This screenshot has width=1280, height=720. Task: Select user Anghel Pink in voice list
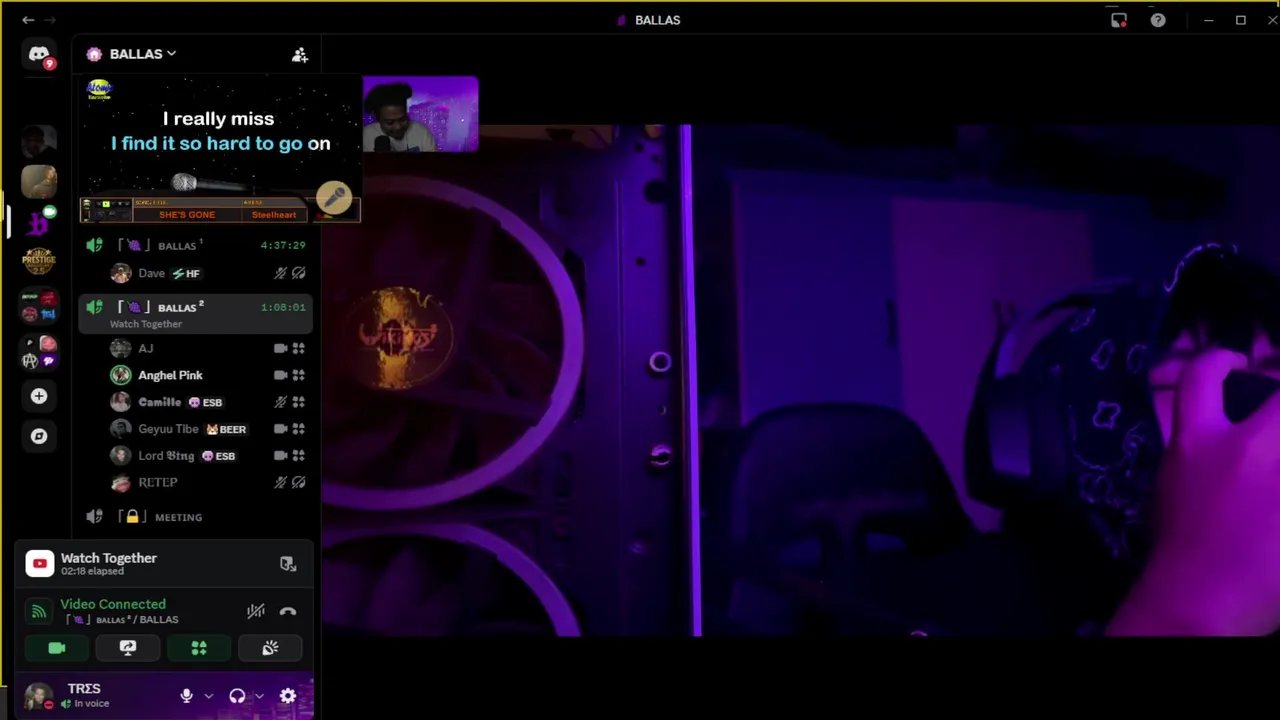(x=208, y=375)
